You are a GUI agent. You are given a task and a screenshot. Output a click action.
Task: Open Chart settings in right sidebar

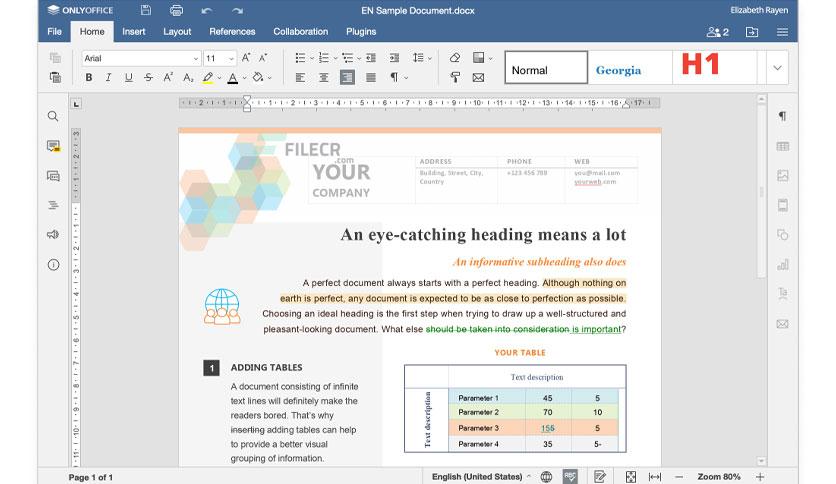tap(782, 264)
